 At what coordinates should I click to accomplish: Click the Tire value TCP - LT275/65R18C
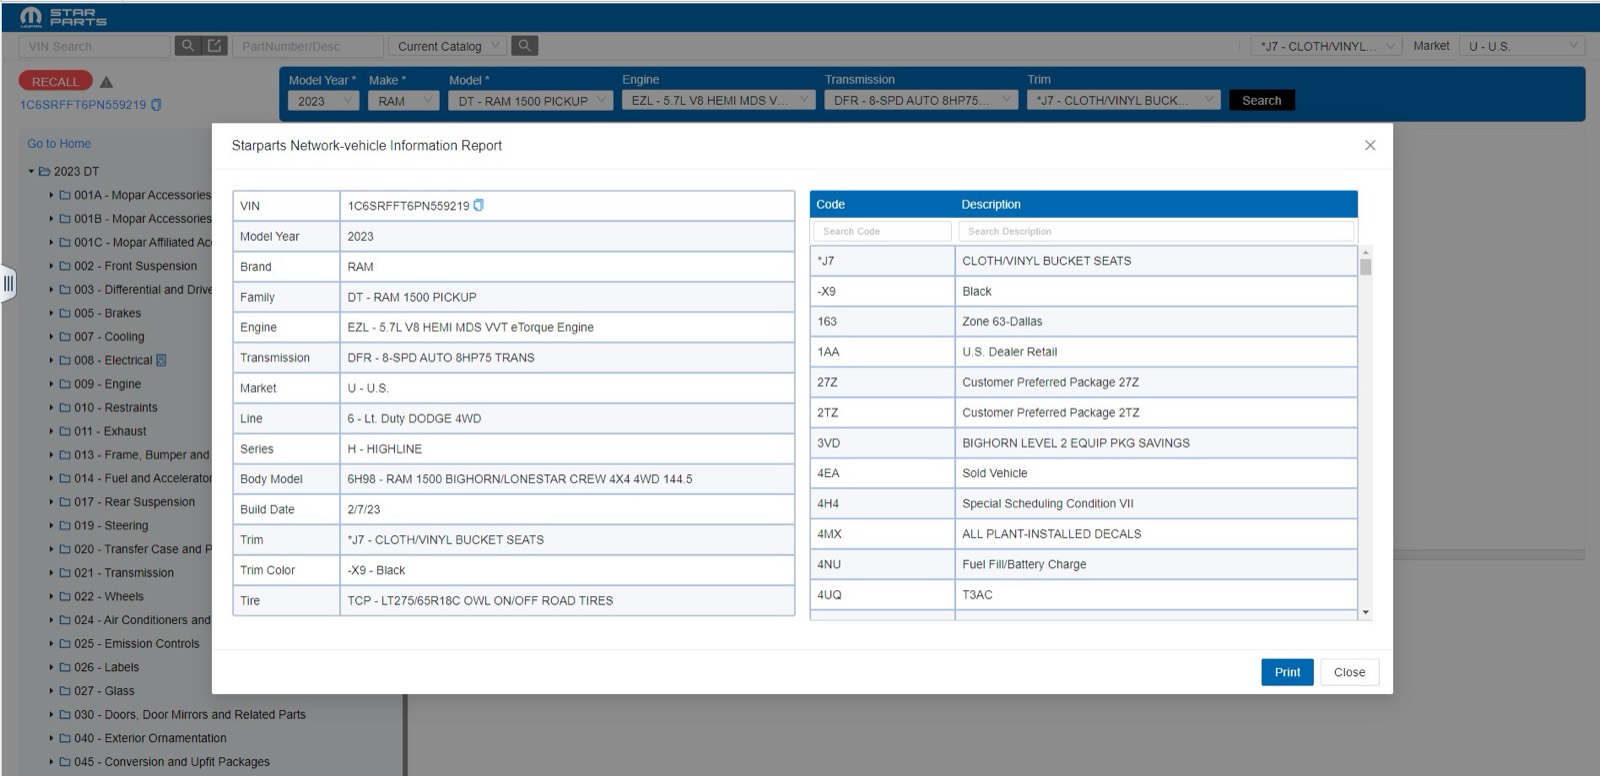click(567, 600)
